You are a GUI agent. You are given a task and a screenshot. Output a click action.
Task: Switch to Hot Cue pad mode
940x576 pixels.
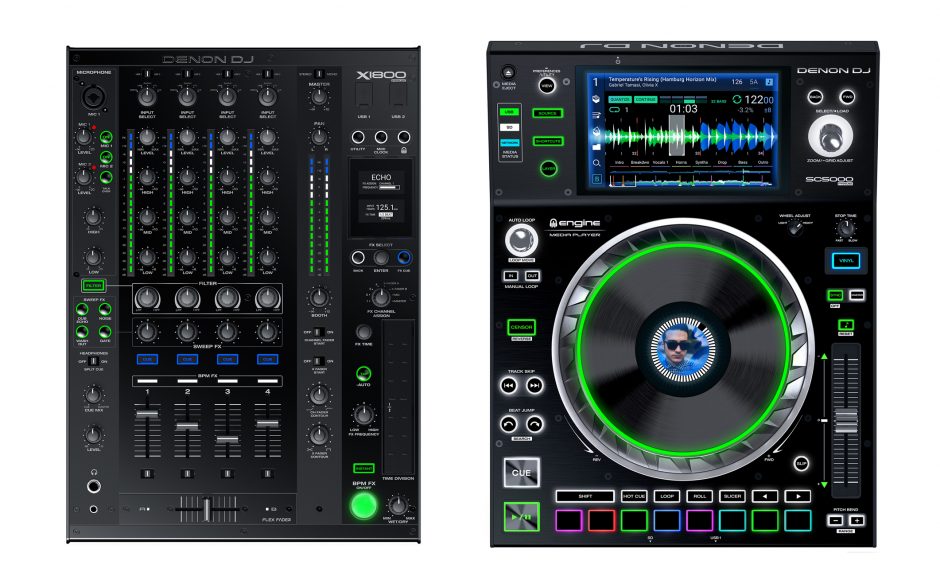(634, 496)
